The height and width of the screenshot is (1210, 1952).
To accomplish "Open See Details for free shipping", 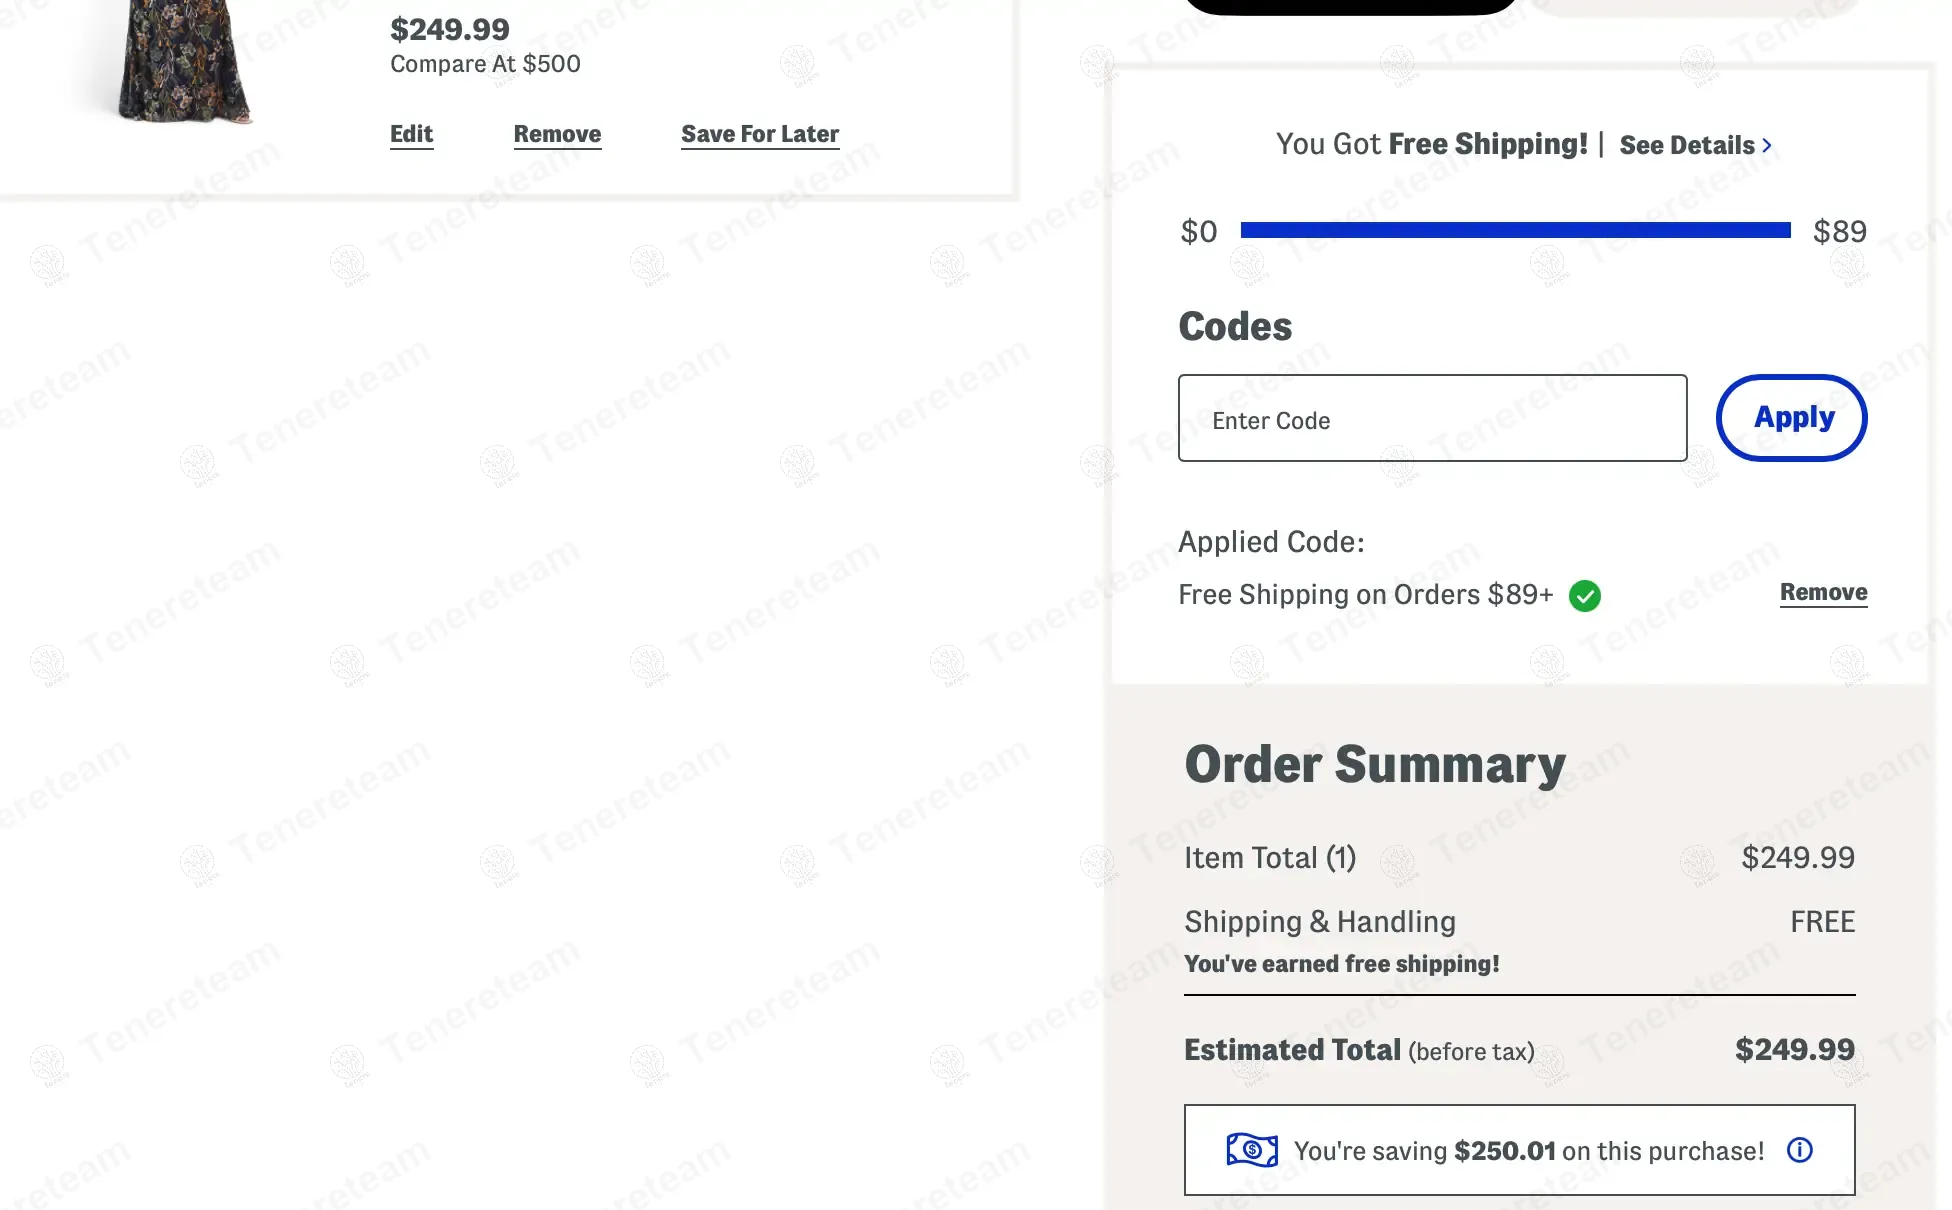I will [1687, 146].
